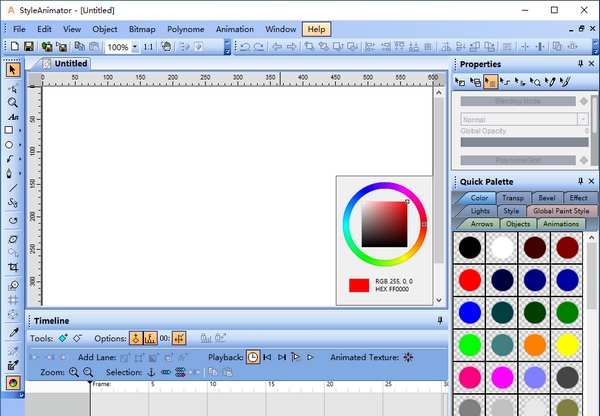Screen dimensions: 600x416
Task: Pick the yellow swatch in Quick Palette
Action: (568, 348)
